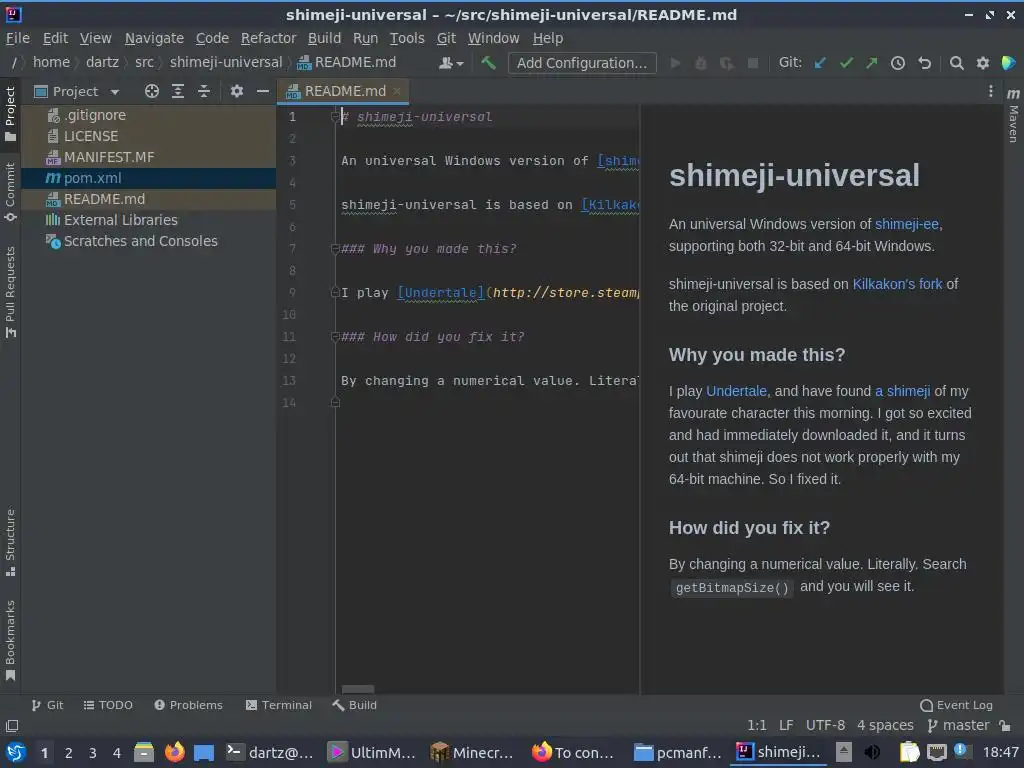Viewport: 1024px width, 768px height.
Task: Click the read-only lock icon in status bar
Action: 1005,726
